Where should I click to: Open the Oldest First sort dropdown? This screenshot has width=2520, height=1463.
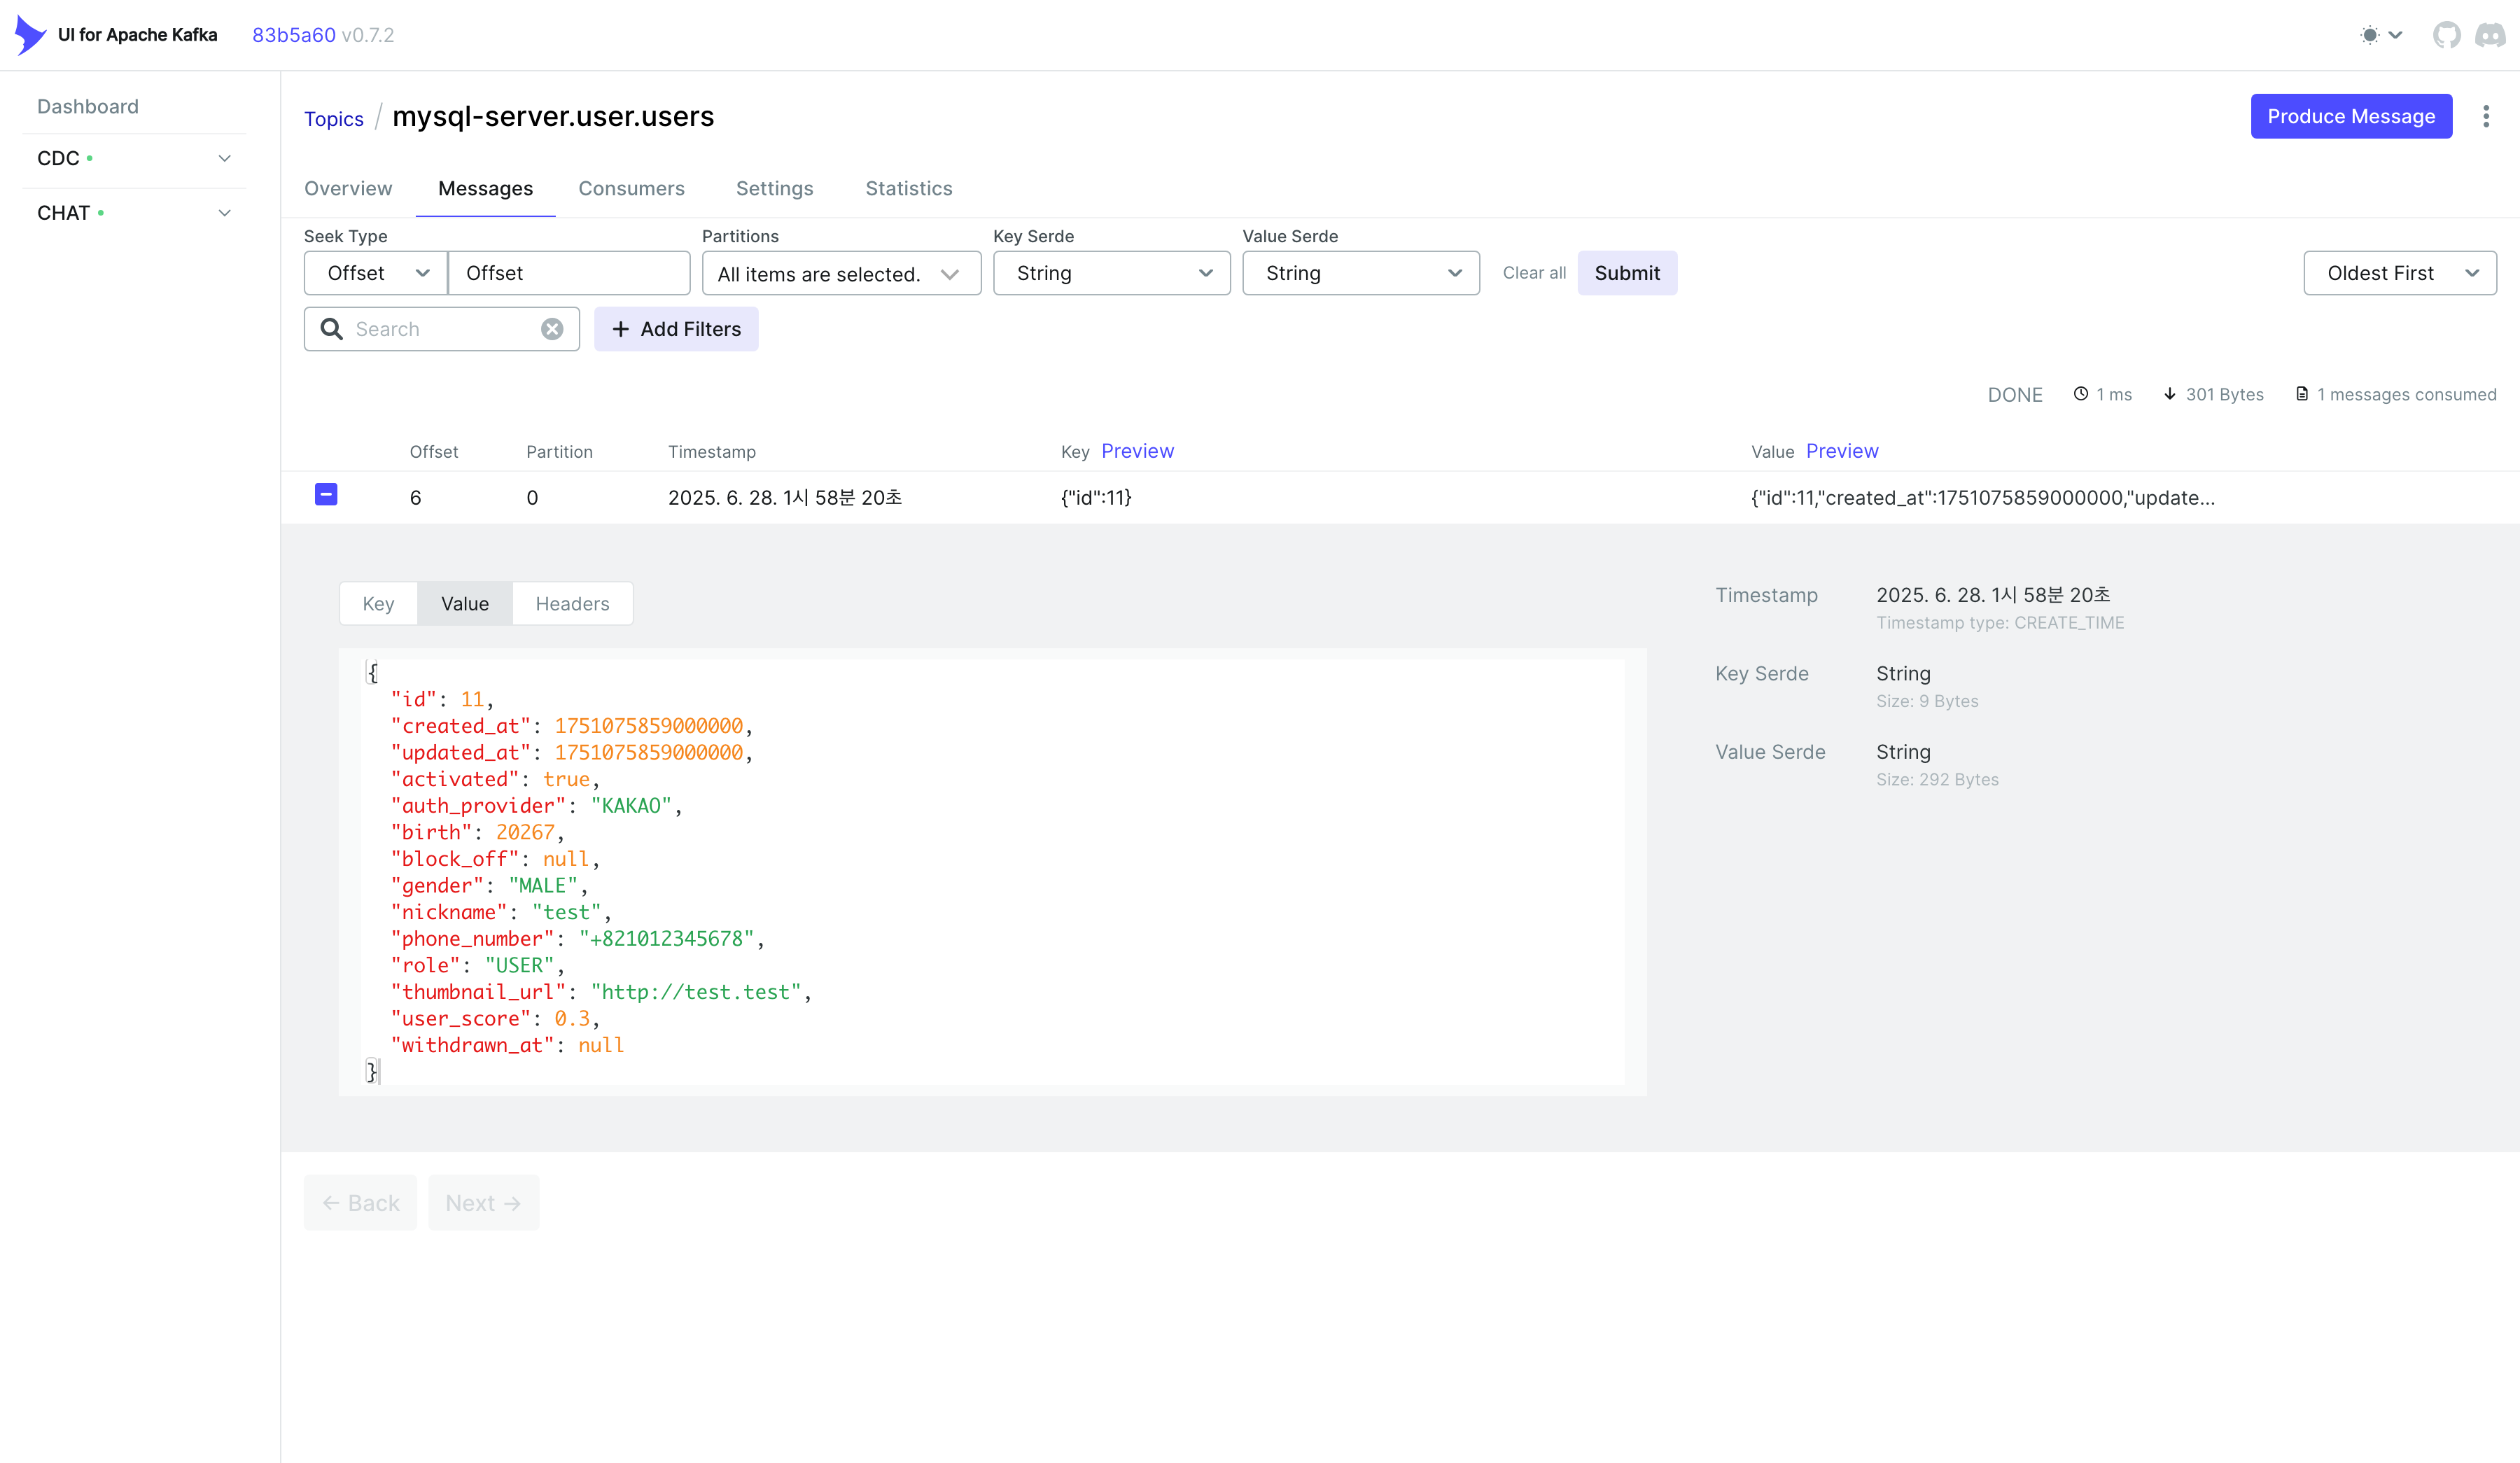pyautogui.click(x=2399, y=273)
